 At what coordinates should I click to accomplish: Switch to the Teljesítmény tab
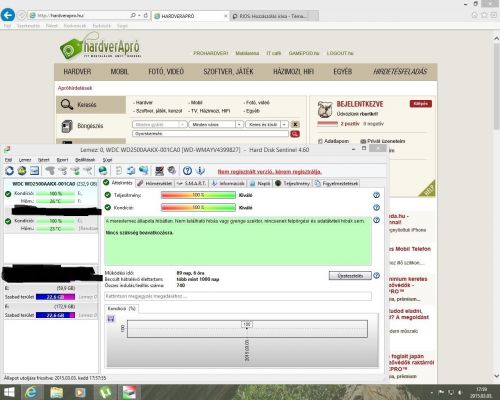292,183
